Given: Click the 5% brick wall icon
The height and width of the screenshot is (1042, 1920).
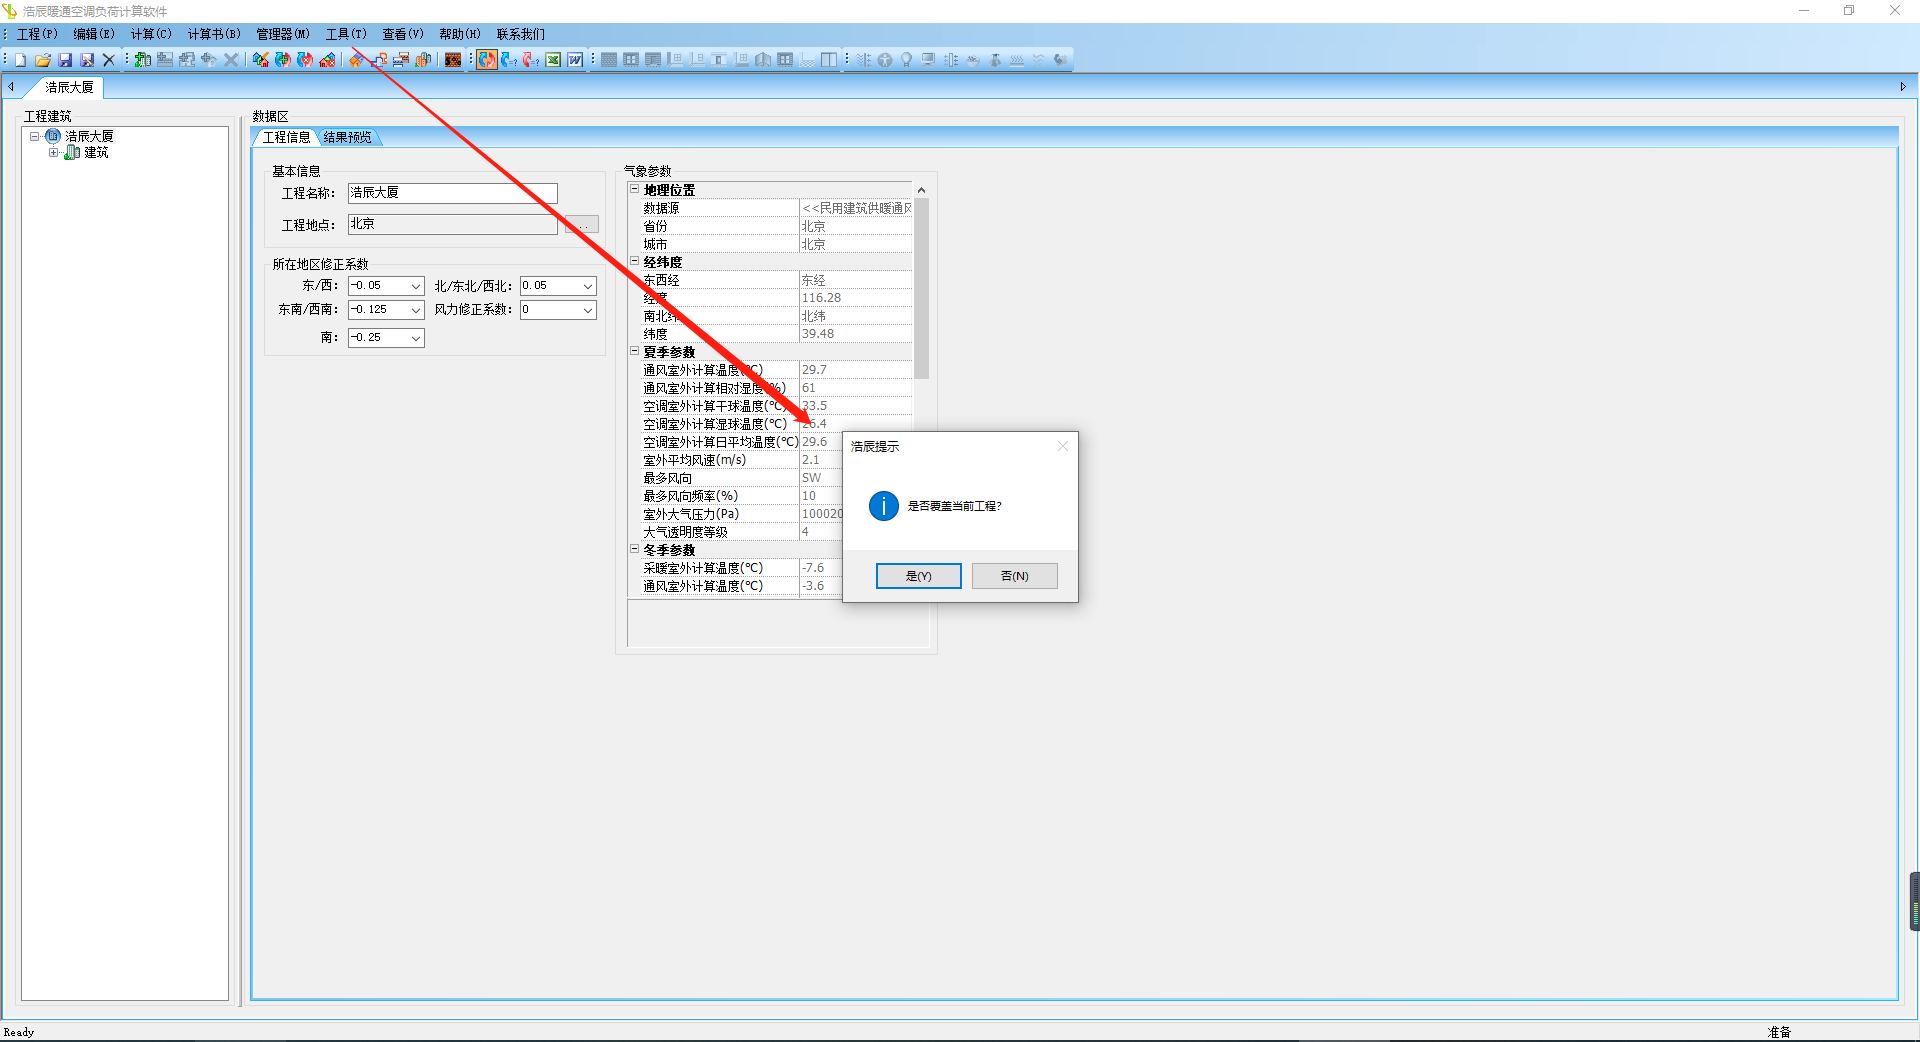Looking at the screenshot, I should [x=453, y=60].
